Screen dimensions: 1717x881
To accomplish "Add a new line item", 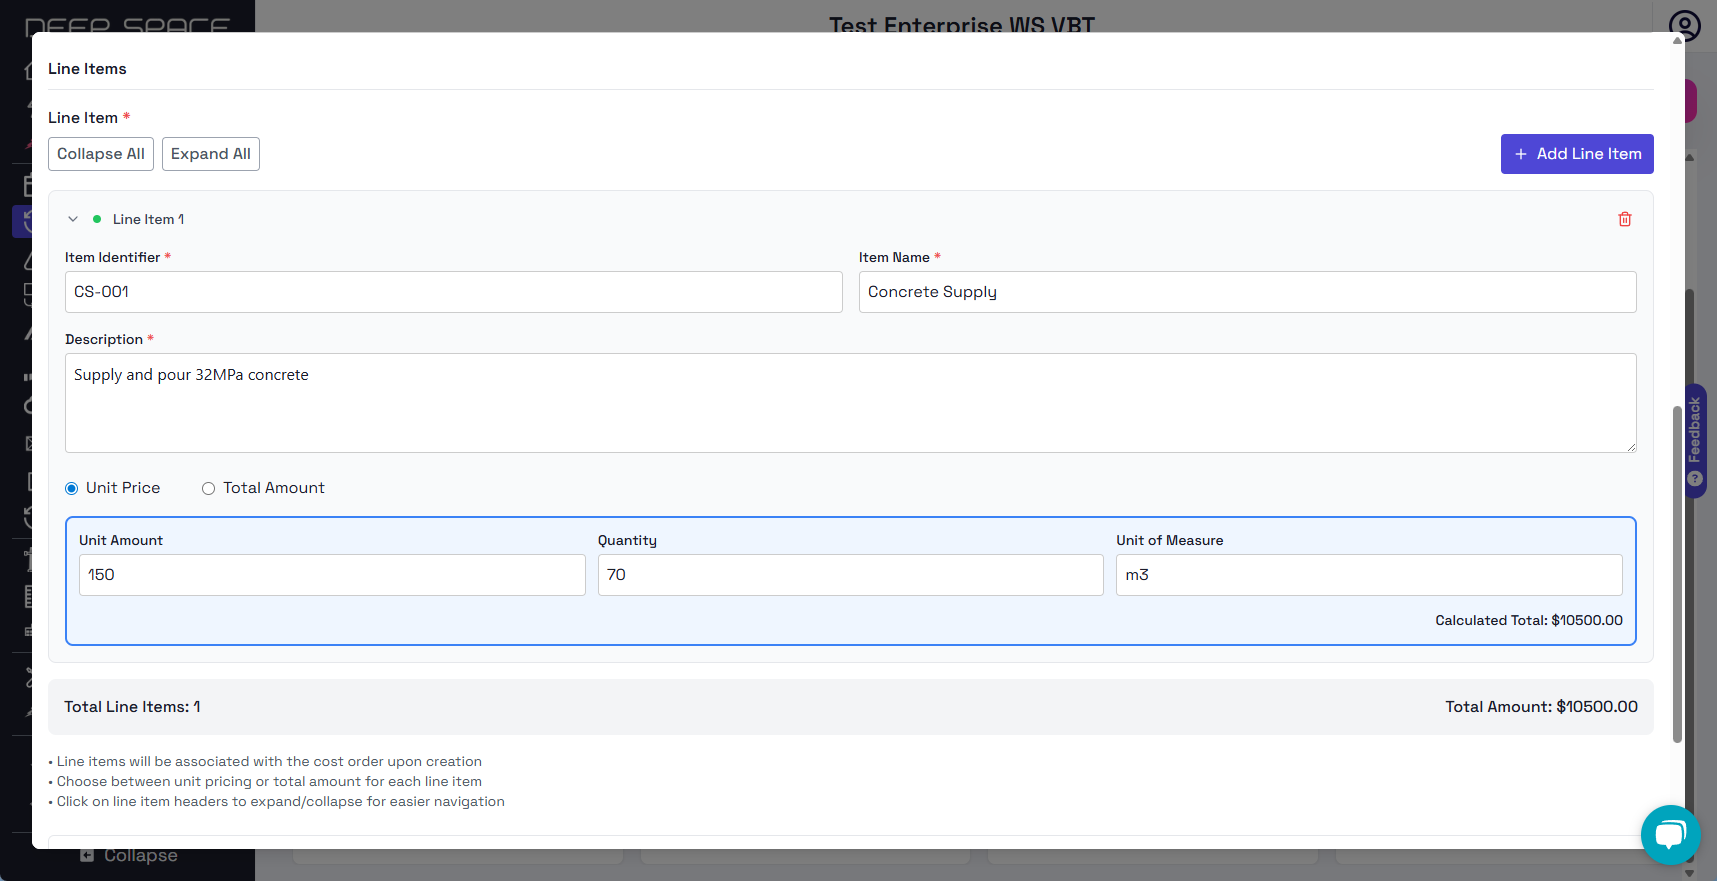I will pyautogui.click(x=1577, y=154).
